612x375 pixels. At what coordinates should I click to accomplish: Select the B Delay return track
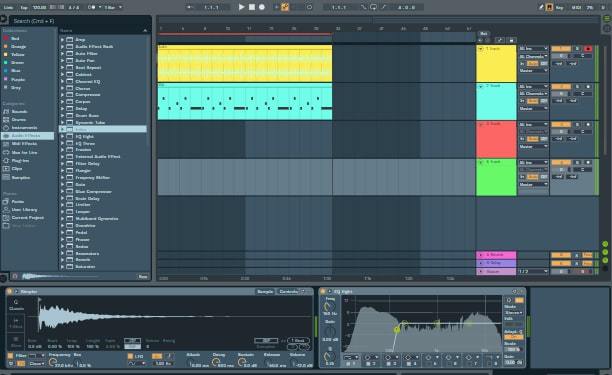pyautogui.click(x=496, y=263)
